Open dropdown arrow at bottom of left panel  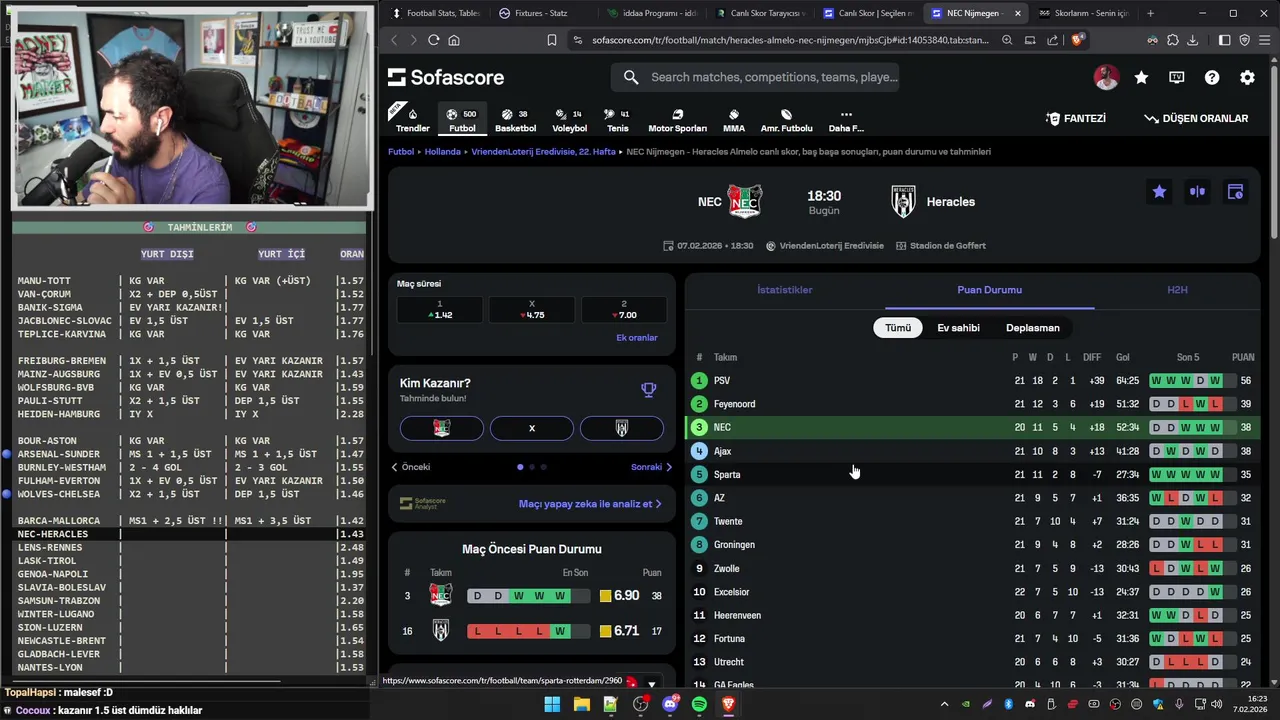point(652,684)
